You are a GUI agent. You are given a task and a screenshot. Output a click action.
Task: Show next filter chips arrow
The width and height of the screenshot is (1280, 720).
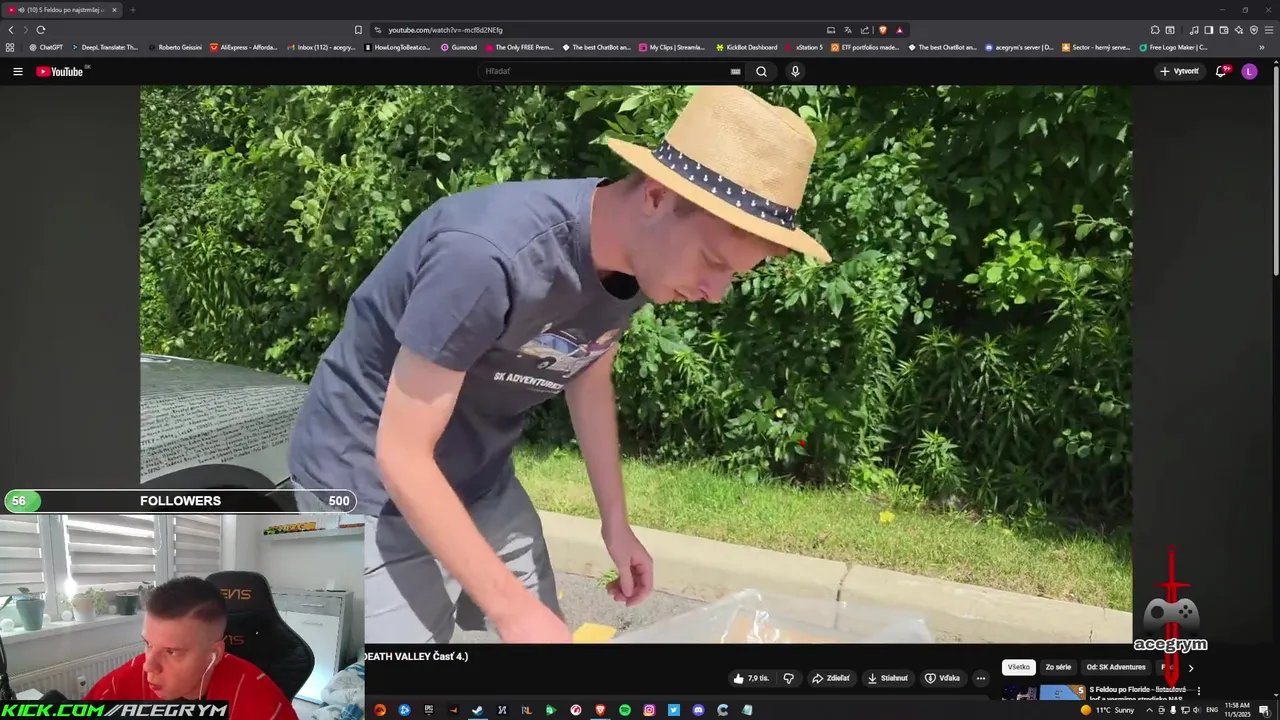1190,668
